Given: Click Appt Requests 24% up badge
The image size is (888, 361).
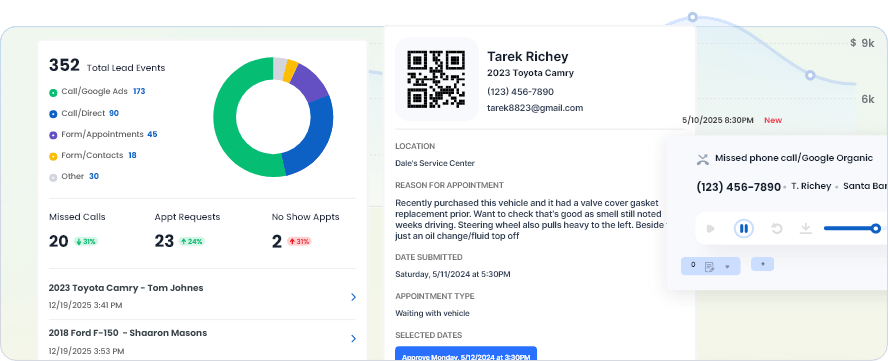Looking at the screenshot, I should point(191,241).
